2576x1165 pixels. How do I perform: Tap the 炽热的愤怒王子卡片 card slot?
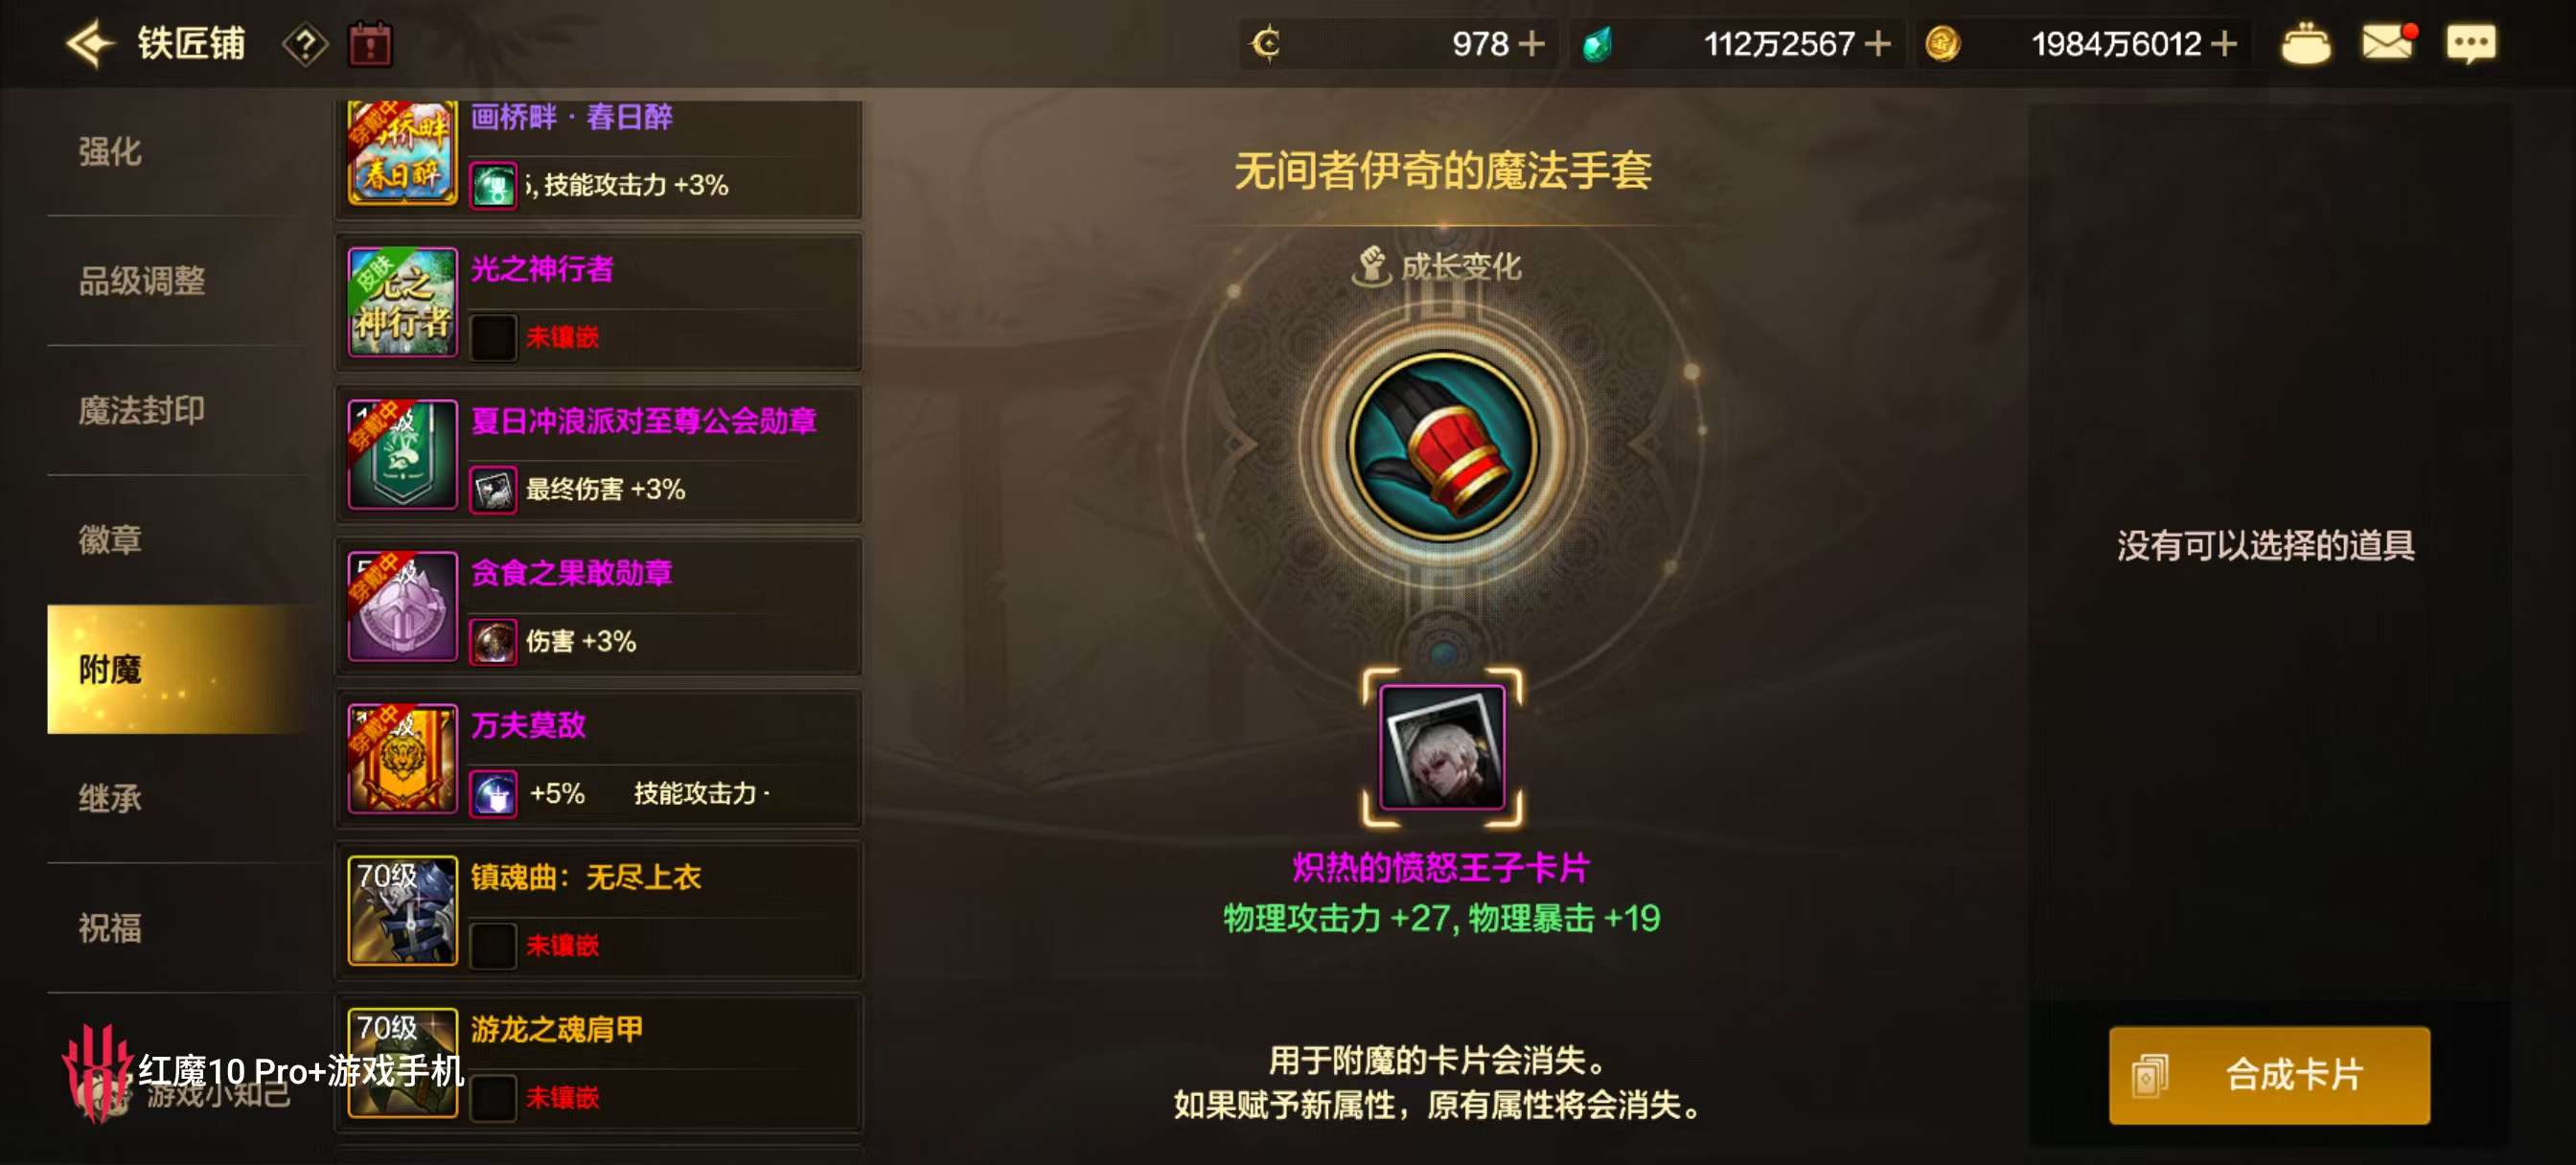tap(1442, 747)
